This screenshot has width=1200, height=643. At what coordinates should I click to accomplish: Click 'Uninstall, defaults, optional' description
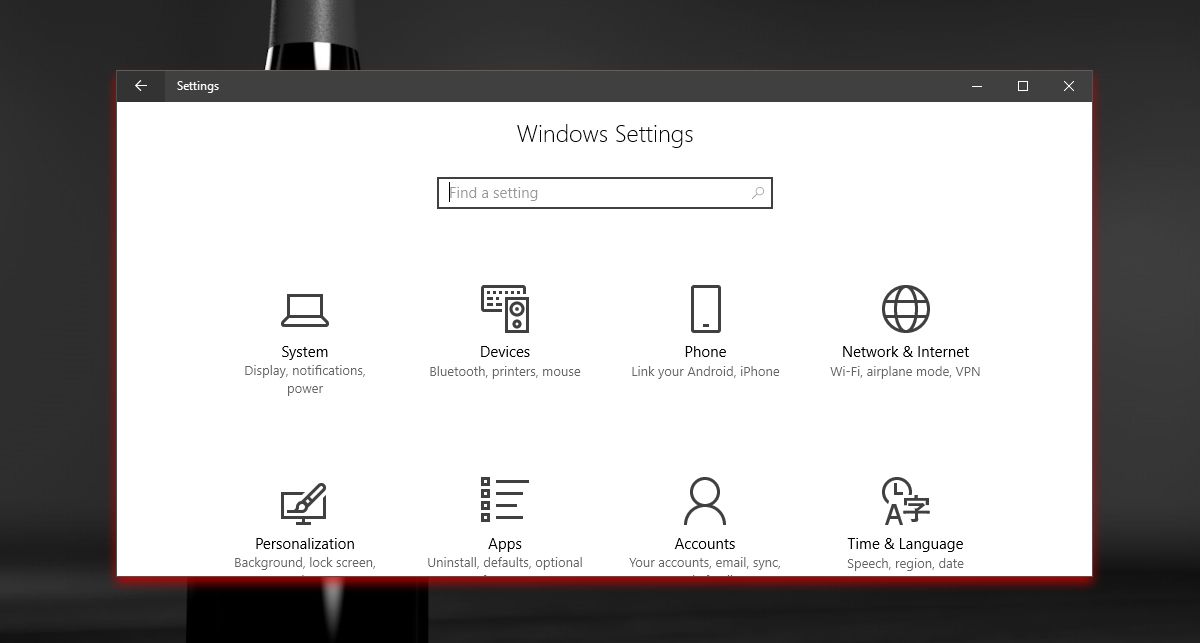pyautogui.click(x=505, y=563)
